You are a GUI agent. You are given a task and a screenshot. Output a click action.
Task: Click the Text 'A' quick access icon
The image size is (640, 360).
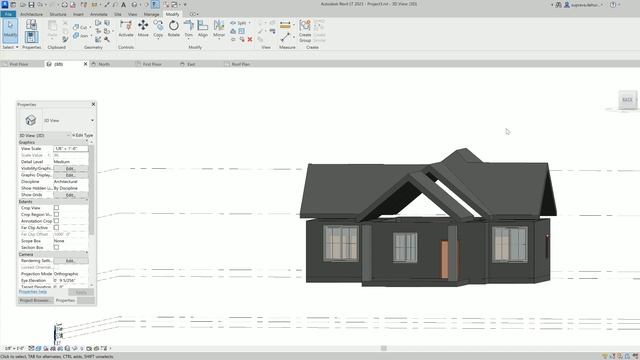click(x=123, y=5)
